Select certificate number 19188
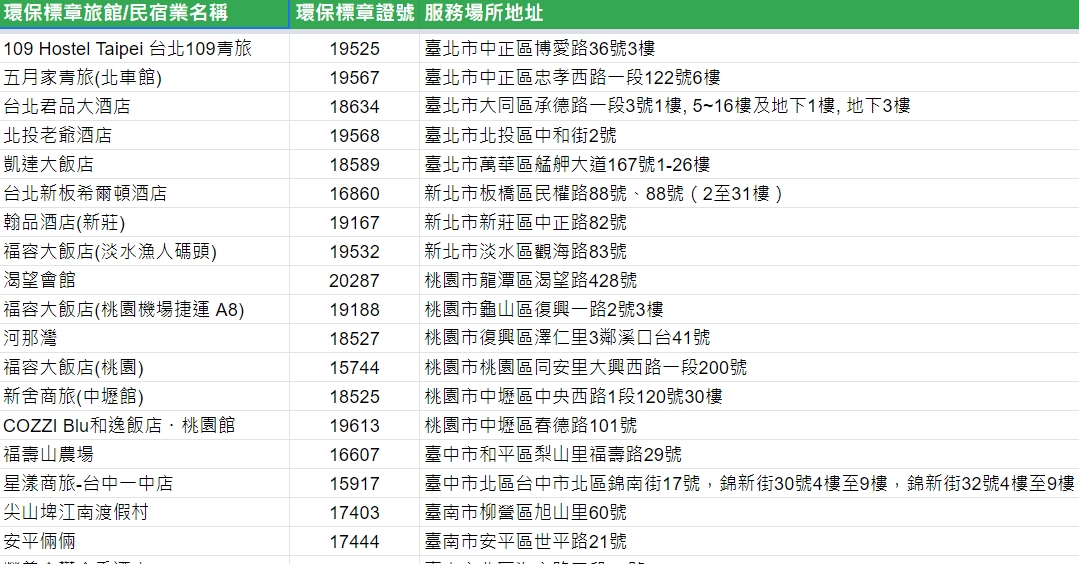1079x564 pixels. click(x=354, y=309)
